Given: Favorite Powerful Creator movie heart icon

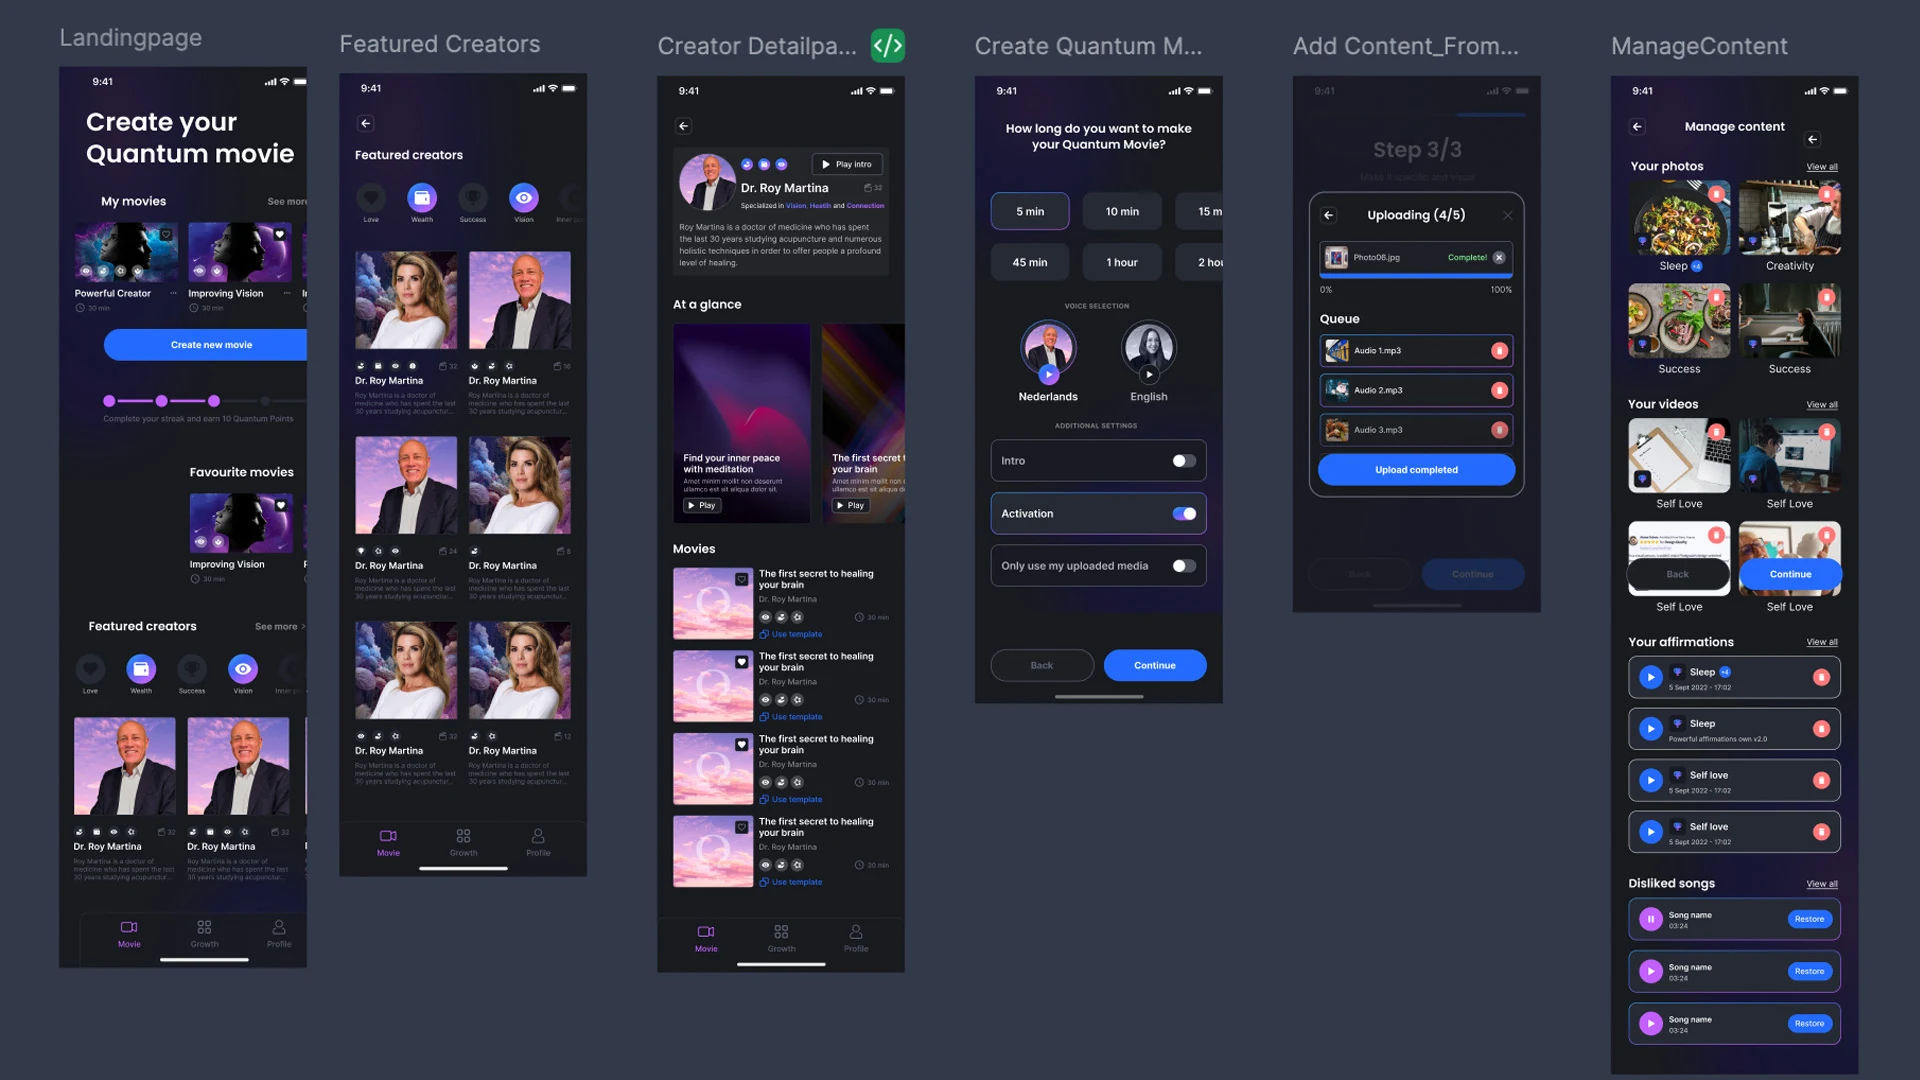Looking at the screenshot, I should (x=166, y=235).
